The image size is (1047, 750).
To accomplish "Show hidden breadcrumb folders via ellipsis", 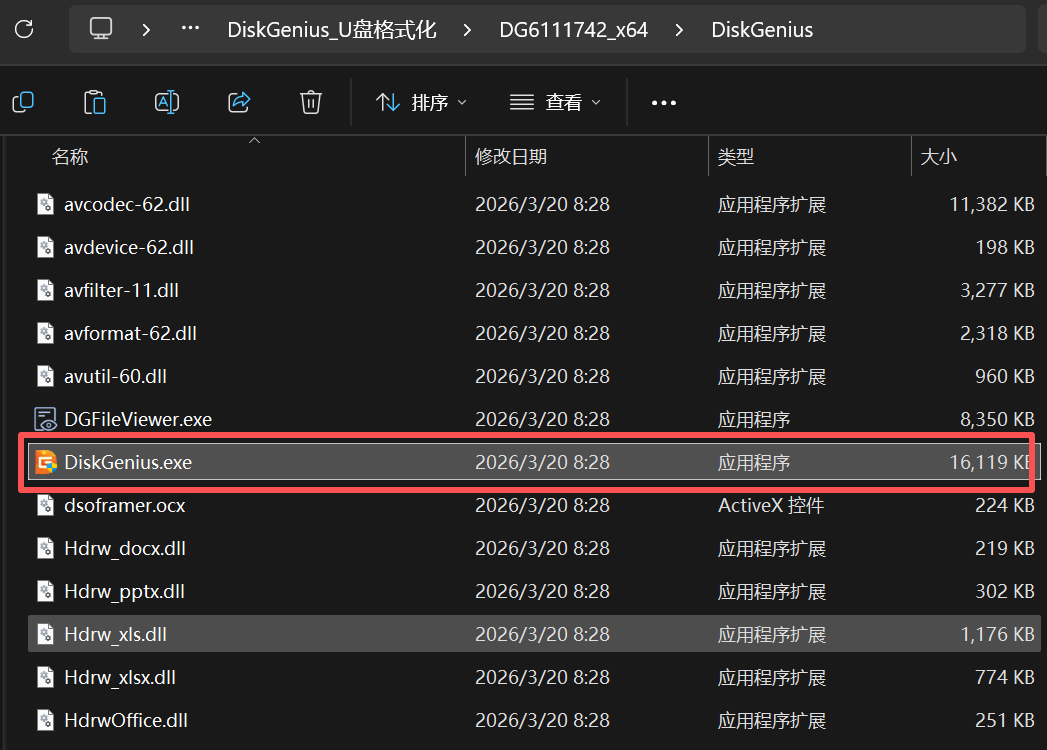I will (x=190, y=29).
